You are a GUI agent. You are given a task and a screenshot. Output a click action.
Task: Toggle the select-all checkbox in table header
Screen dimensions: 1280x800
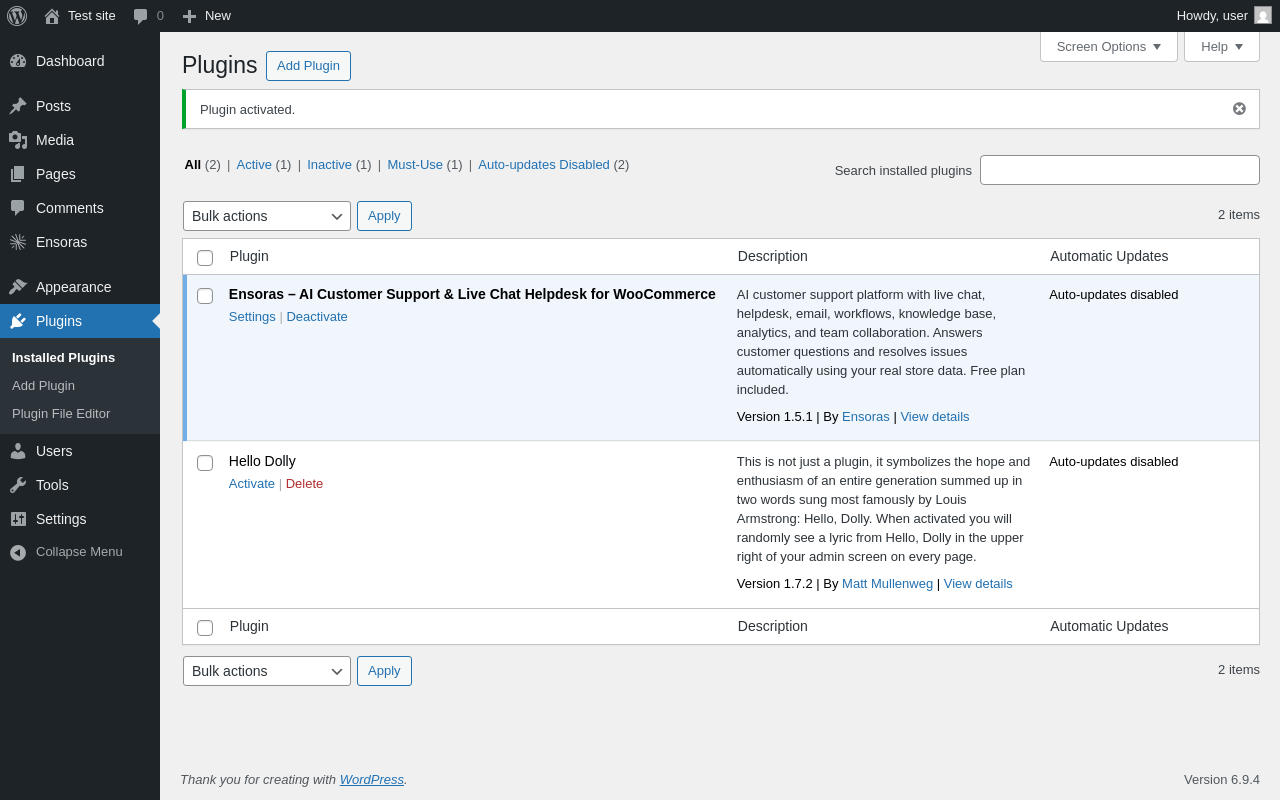pos(205,258)
